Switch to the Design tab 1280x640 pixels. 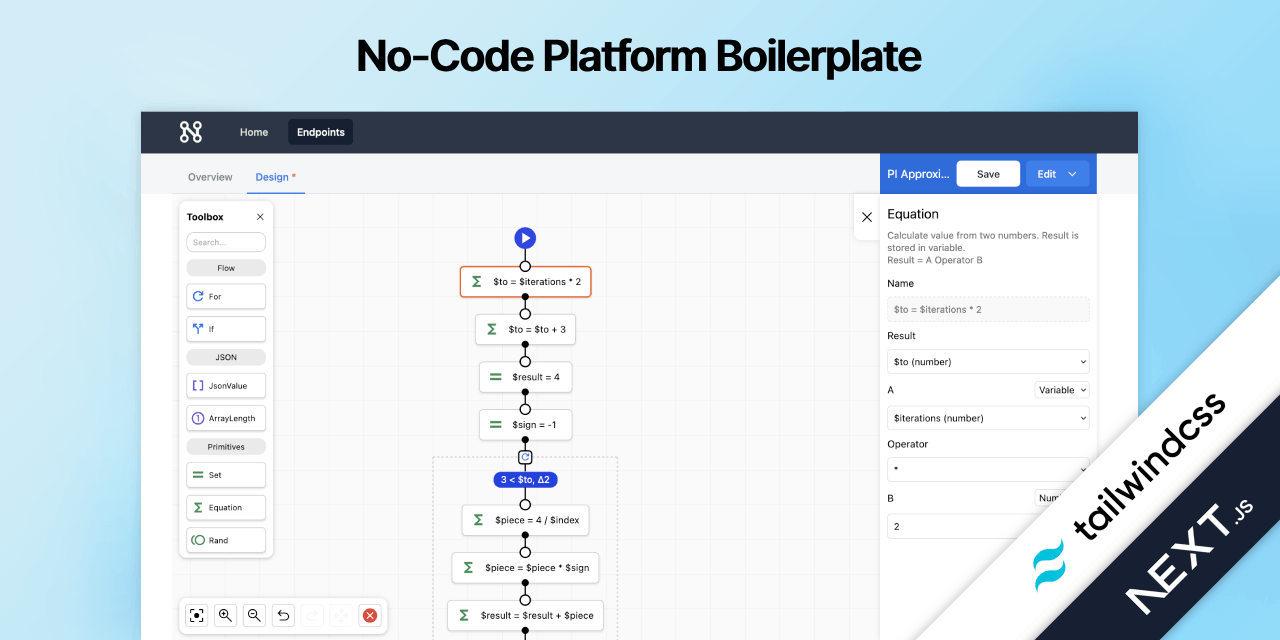pyautogui.click(x=276, y=177)
